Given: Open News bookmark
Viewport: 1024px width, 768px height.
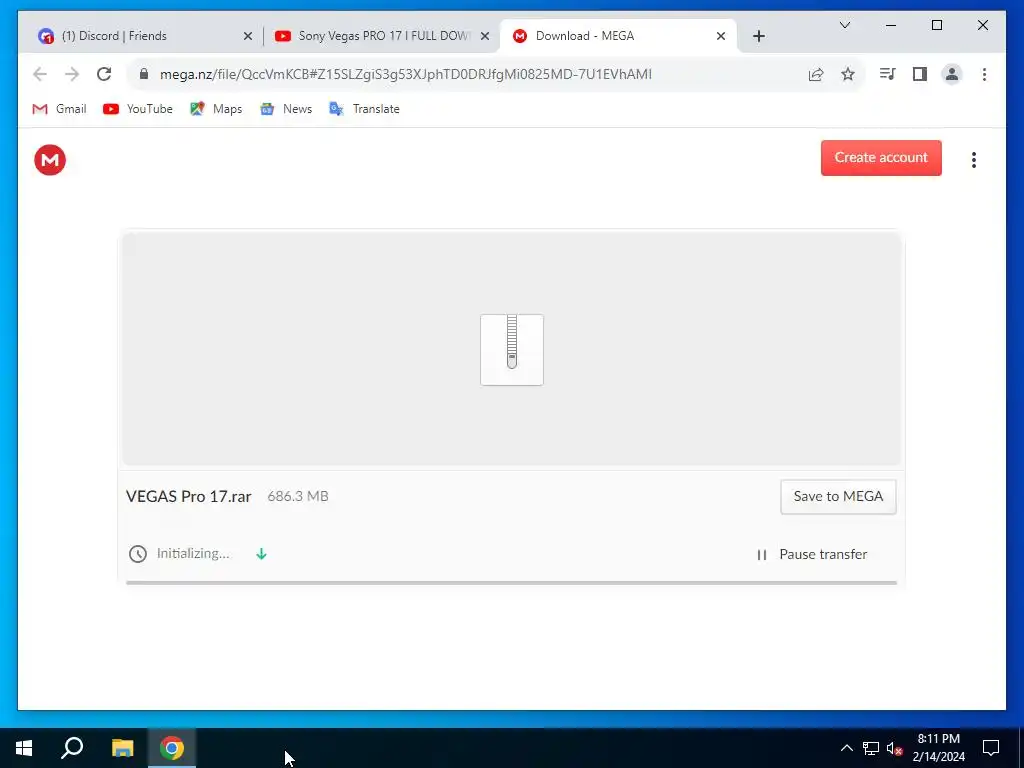Looking at the screenshot, I should [x=286, y=109].
